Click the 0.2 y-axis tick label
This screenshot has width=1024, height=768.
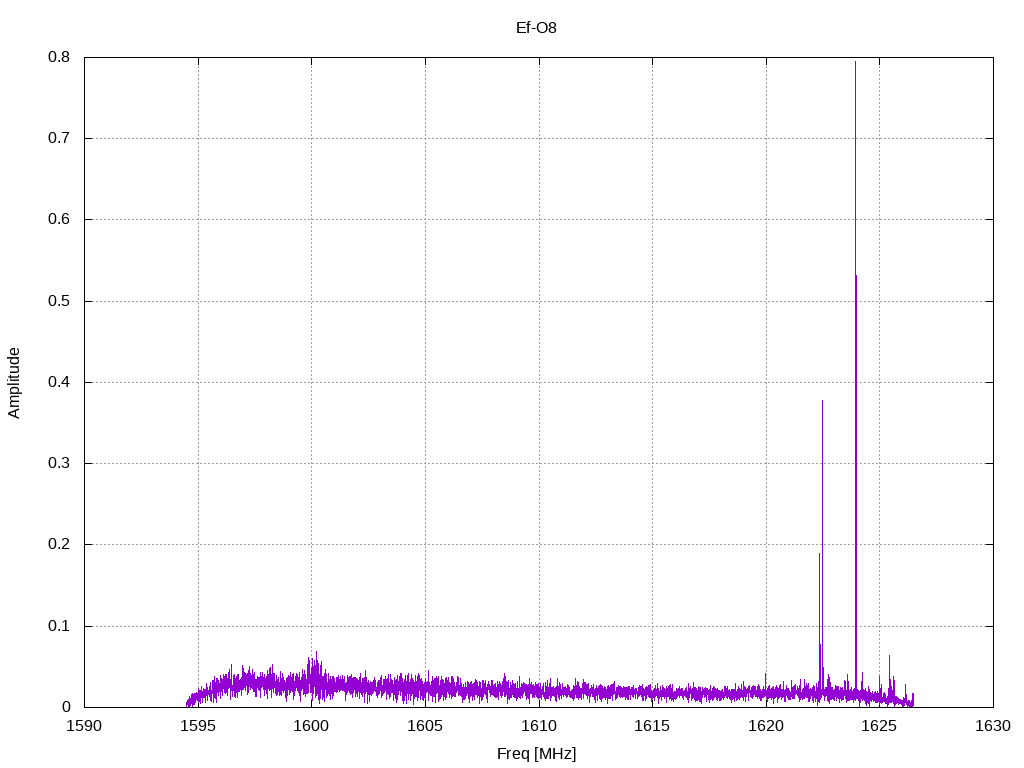[x=59, y=544]
